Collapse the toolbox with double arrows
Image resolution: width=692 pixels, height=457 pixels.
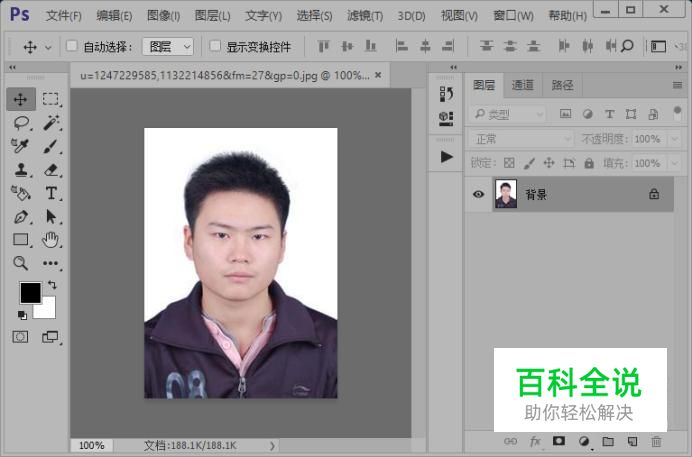[12, 67]
